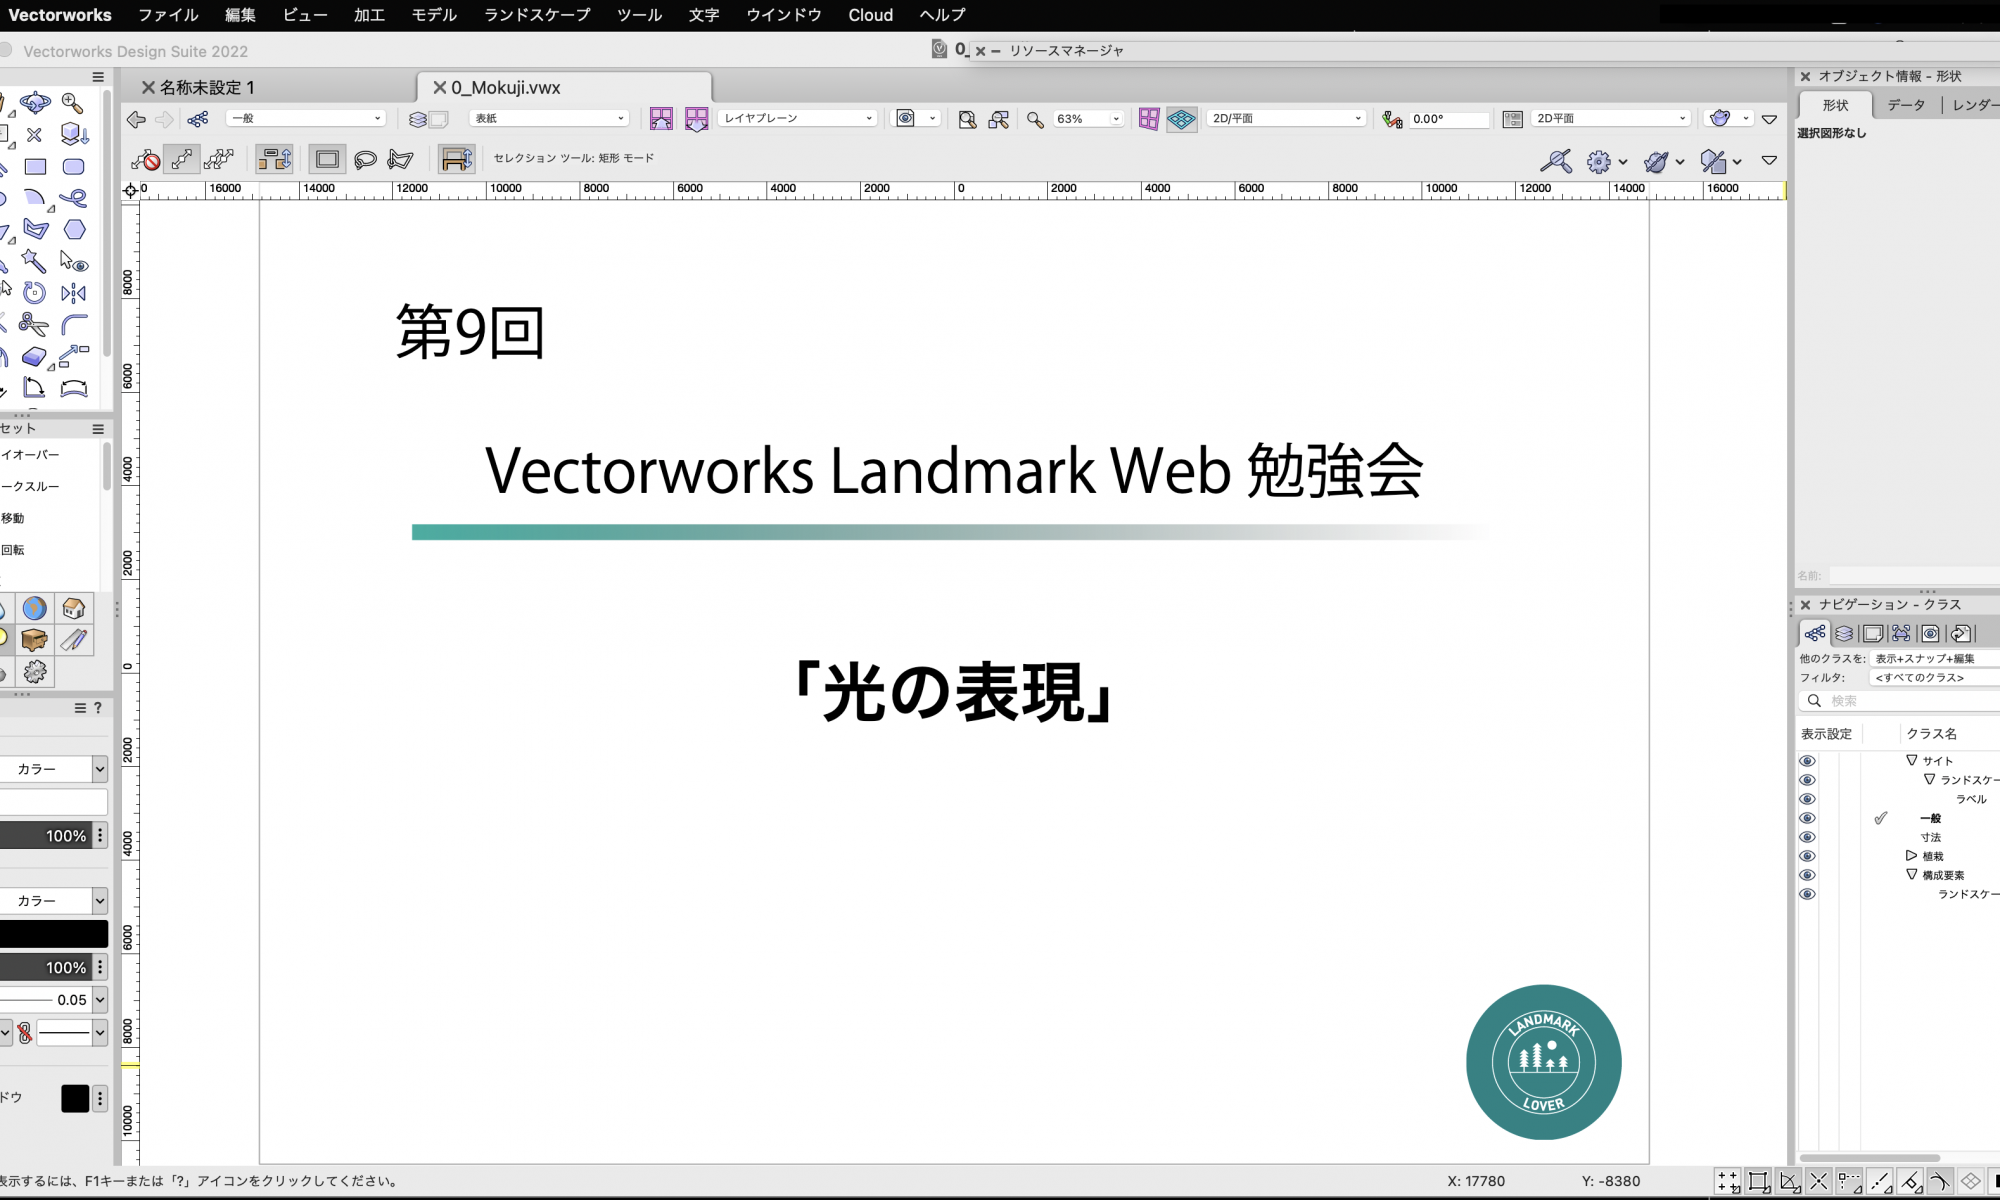2000x1200 pixels.
Task: Select the Top/Plan view icon
Action: click(1182, 119)
